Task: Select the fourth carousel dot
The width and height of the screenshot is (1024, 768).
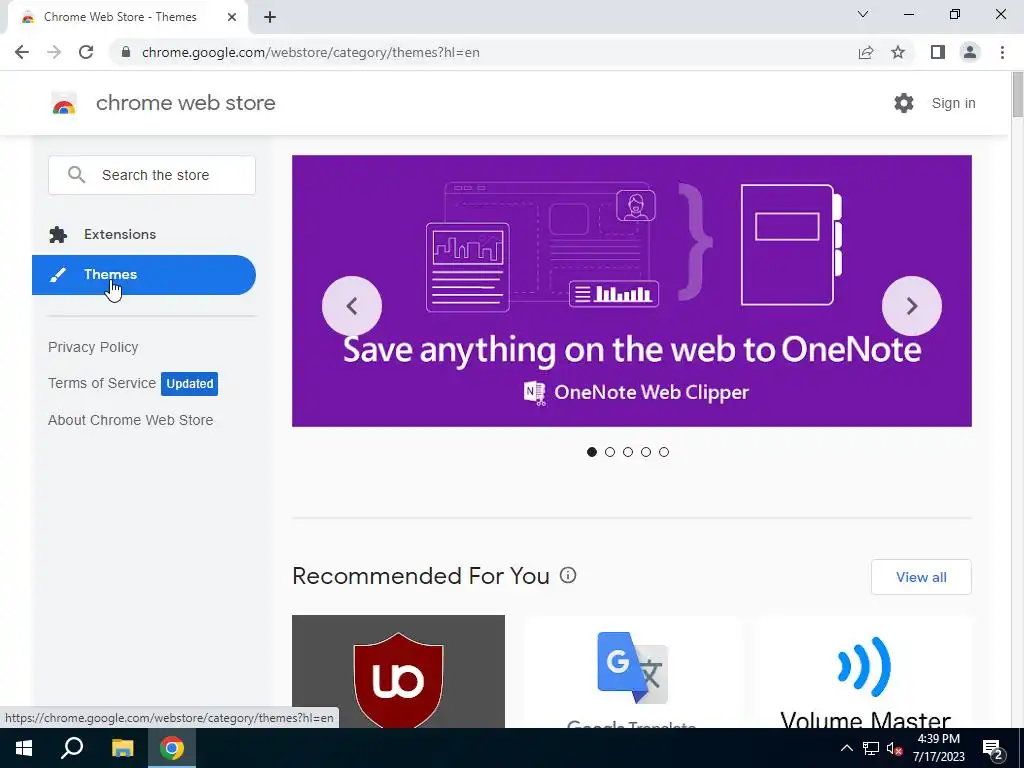Action: click(x=646, y=452)
